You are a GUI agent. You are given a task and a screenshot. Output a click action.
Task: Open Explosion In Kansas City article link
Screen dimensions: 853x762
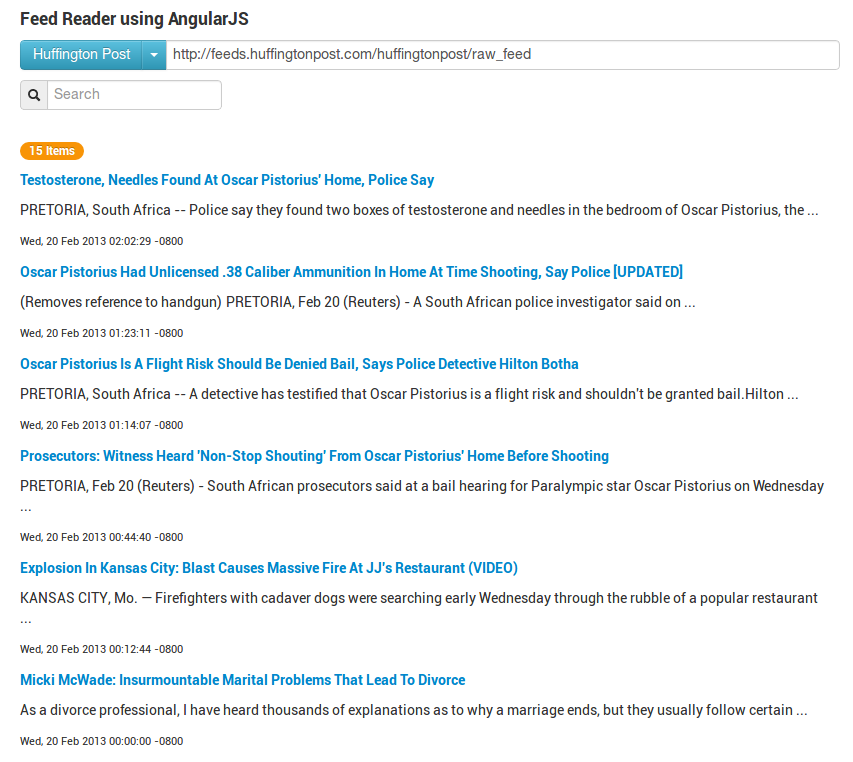(x=269, y=568)
